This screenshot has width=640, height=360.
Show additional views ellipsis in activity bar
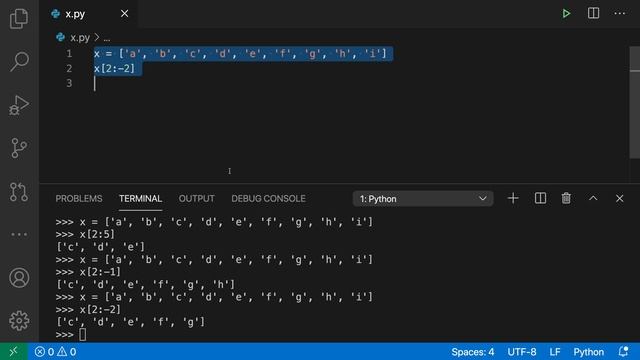(x=19, y=234)
